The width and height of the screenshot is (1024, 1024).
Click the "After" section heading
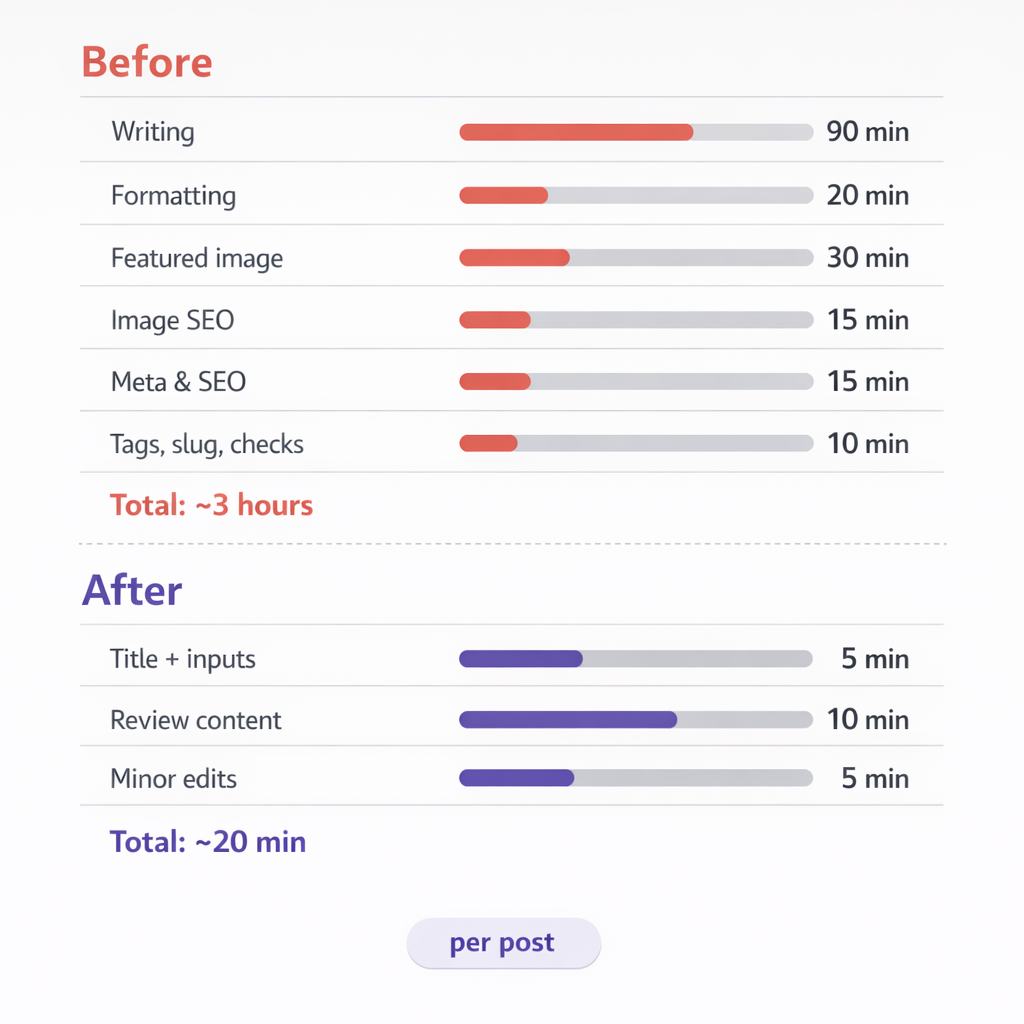click(x=131, y=590)
